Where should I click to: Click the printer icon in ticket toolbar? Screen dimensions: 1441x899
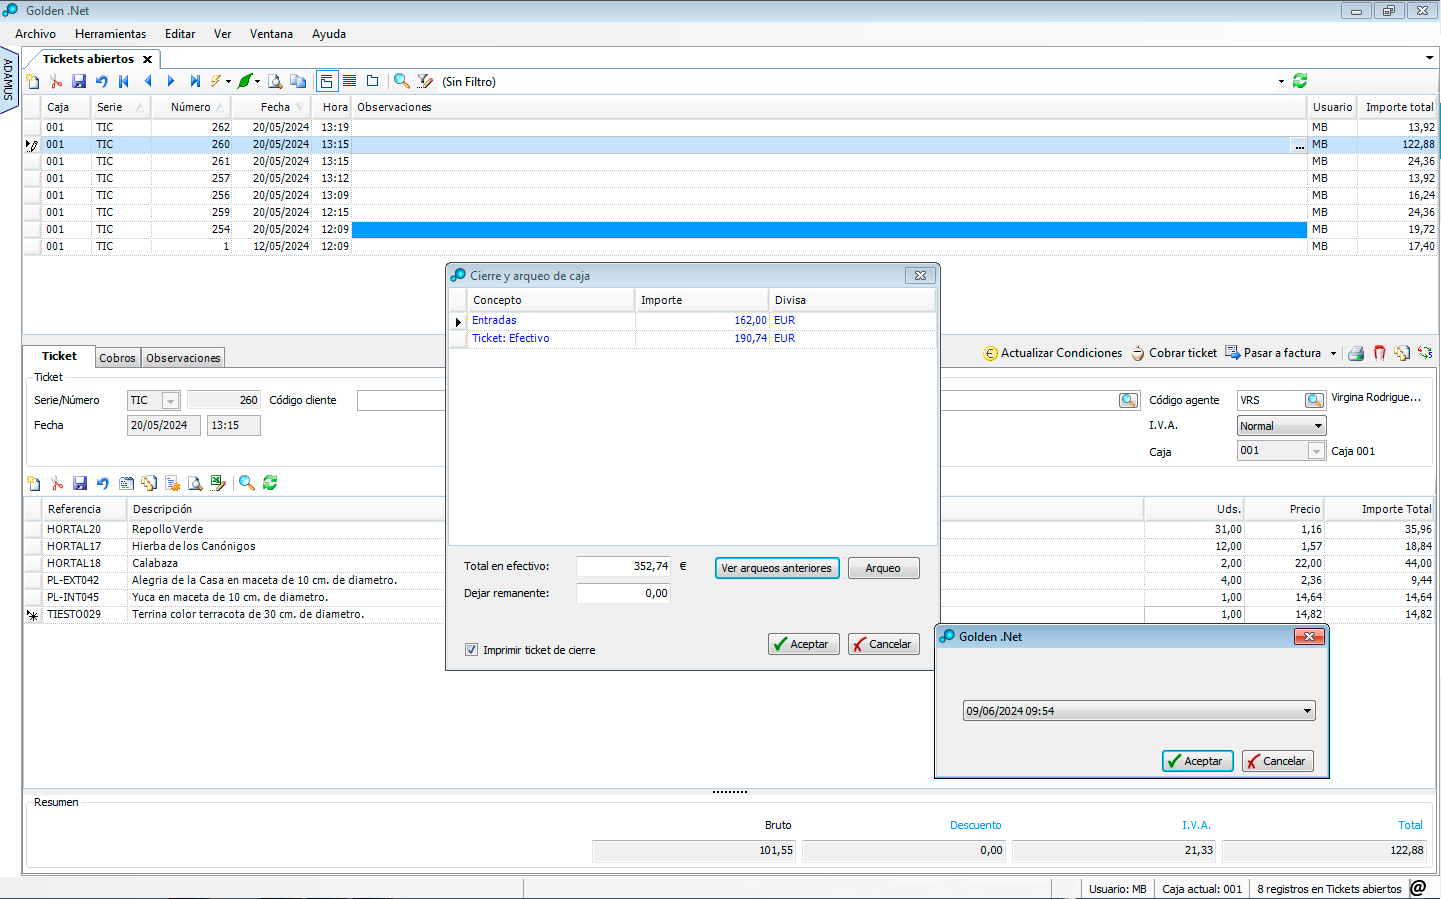click(x=1356, y=353)
